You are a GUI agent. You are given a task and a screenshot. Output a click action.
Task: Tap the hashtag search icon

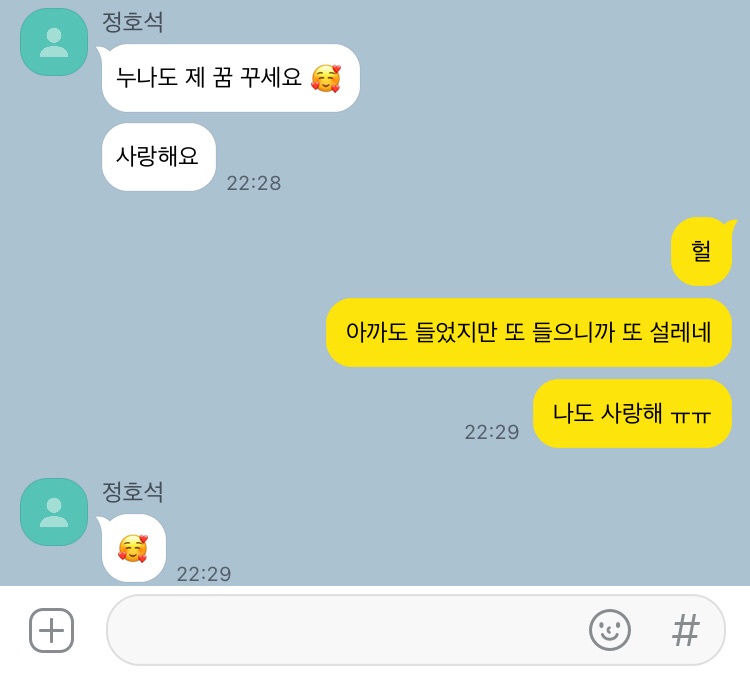685,630
